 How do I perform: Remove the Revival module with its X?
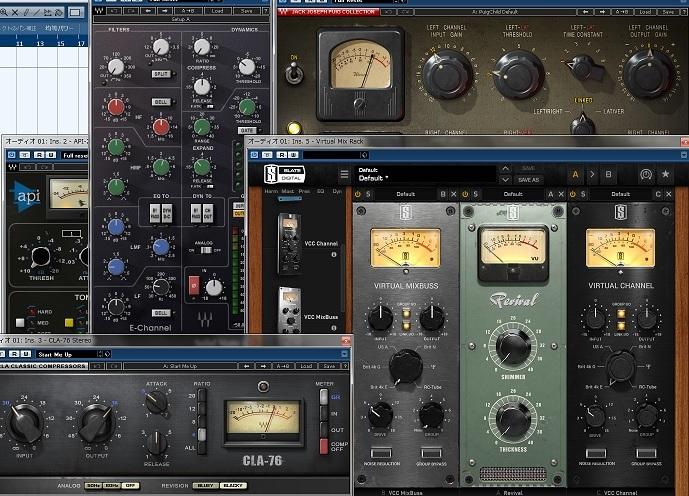pyautogui.click(x=561, y=194)
